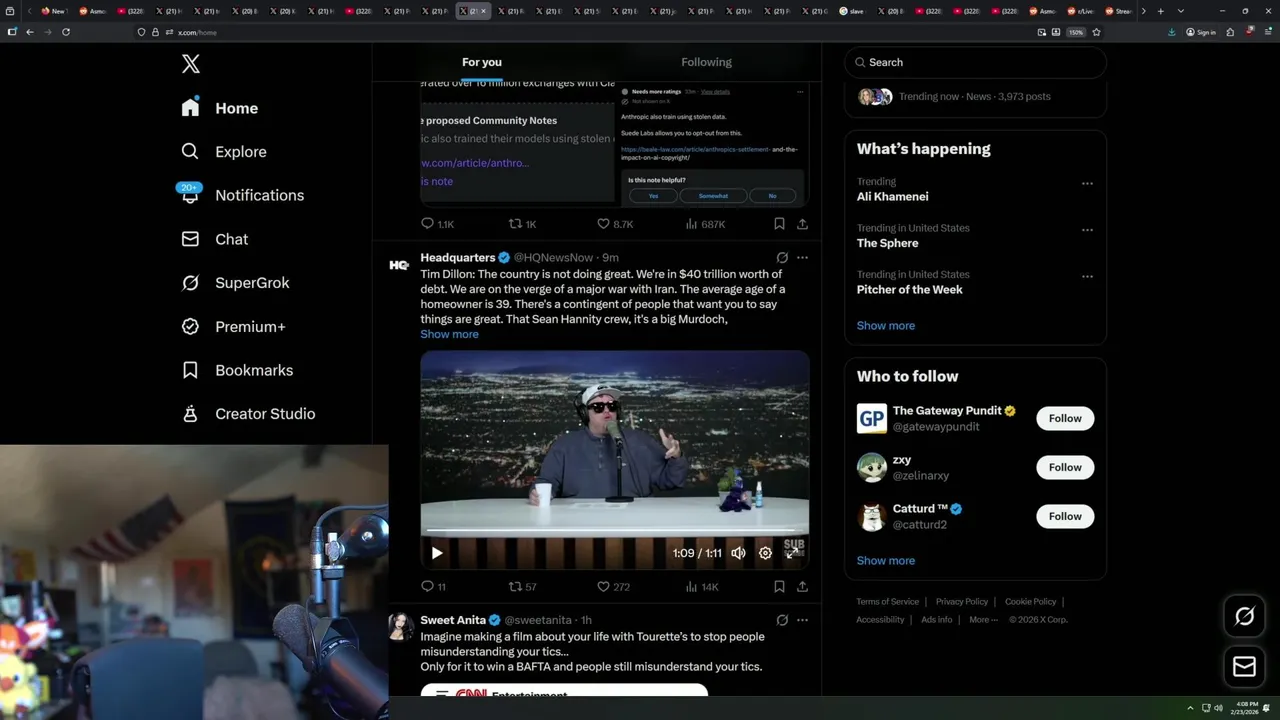Open video settings gear
This screenshot has height=720, width=1280.
tap(765, 553)
